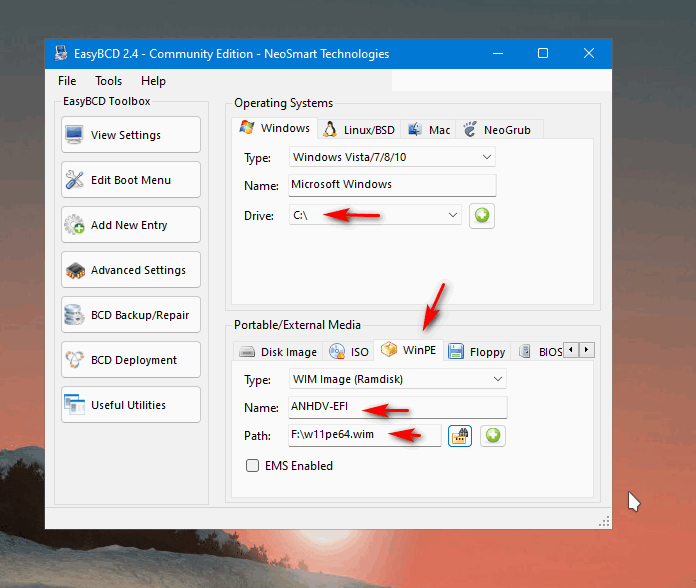The height and width of the screenshot is (588, 696).
Task: Click the BIOS tab tower icon
Action: (x=525, y=351)
